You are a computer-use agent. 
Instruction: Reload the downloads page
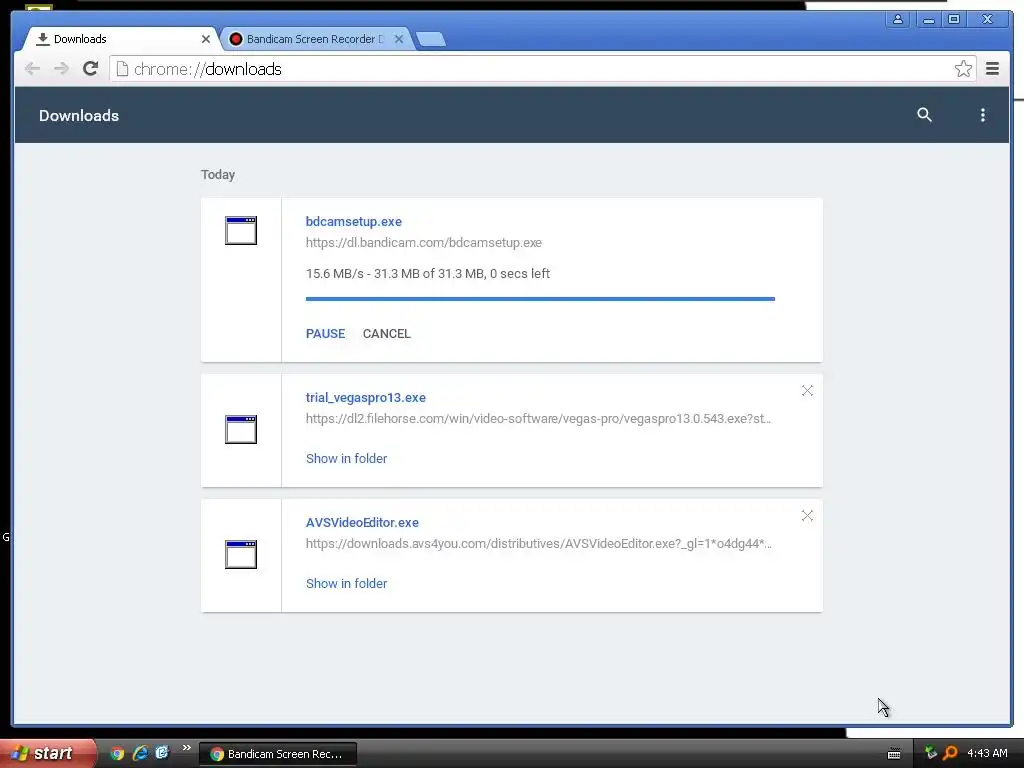90,68
